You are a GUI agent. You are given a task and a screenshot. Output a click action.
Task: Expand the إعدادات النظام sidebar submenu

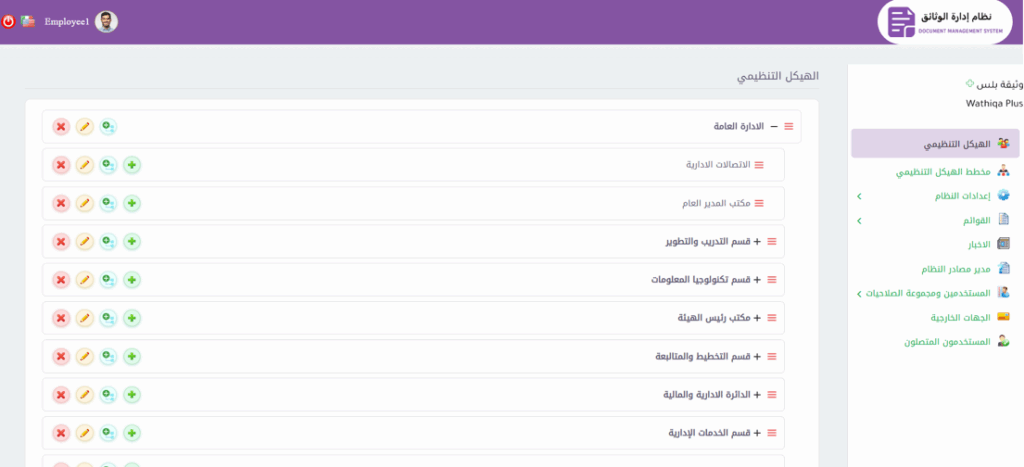pos(859,196)
